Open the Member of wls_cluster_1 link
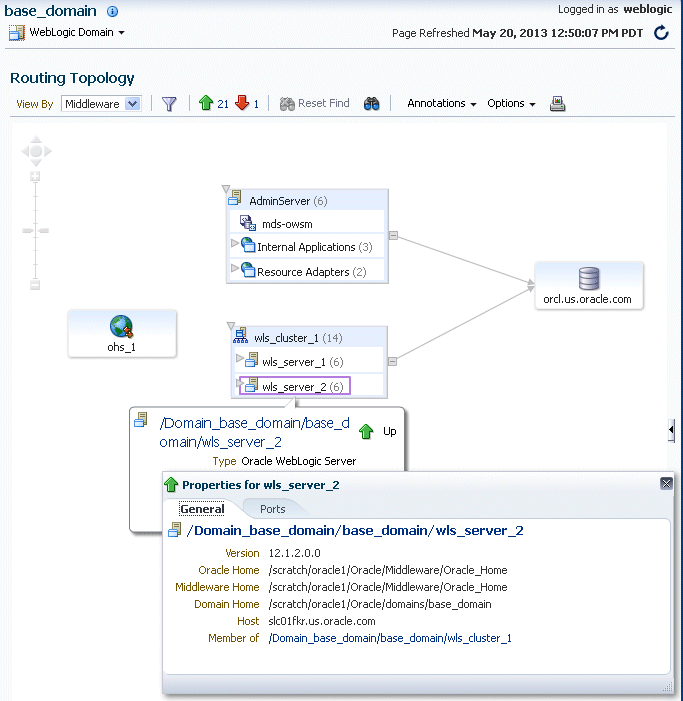The height and width of the screenshot is (701, 683). click(390, 638)
